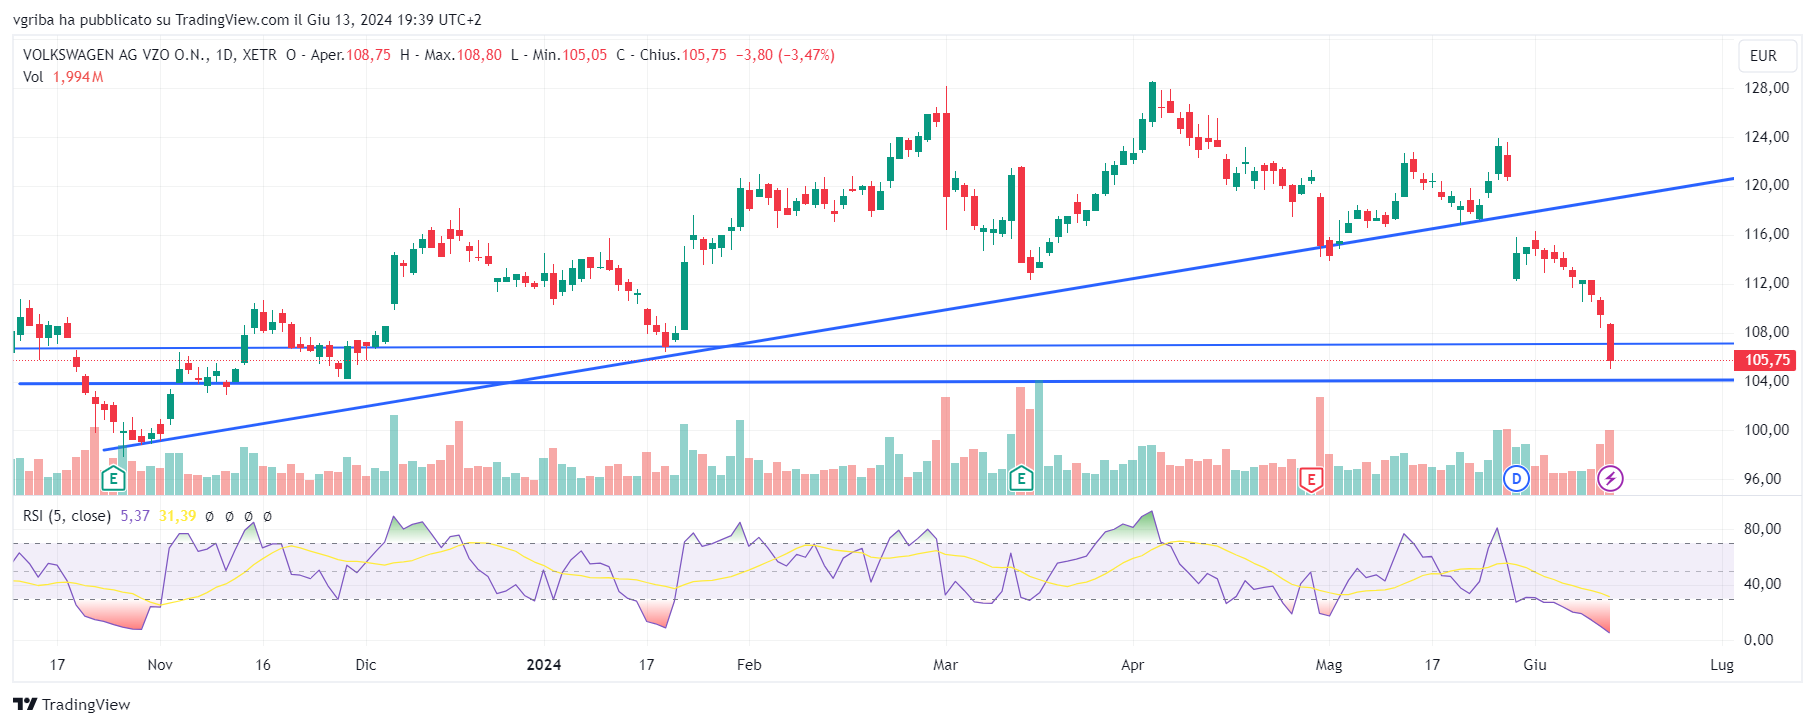Click the low price value 105,05
This screenshot has height=726, width=1815.
(584, 55)
